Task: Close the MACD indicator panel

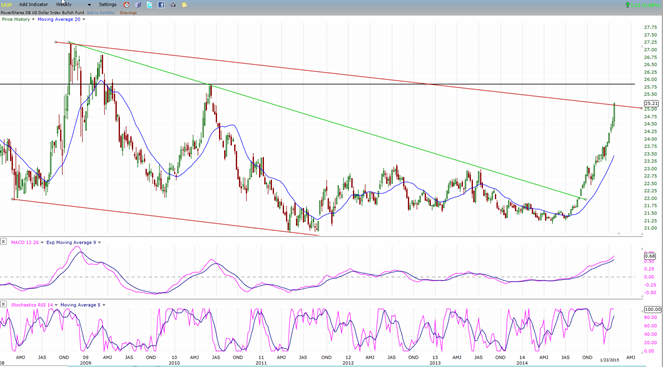Action: (3, 242)
